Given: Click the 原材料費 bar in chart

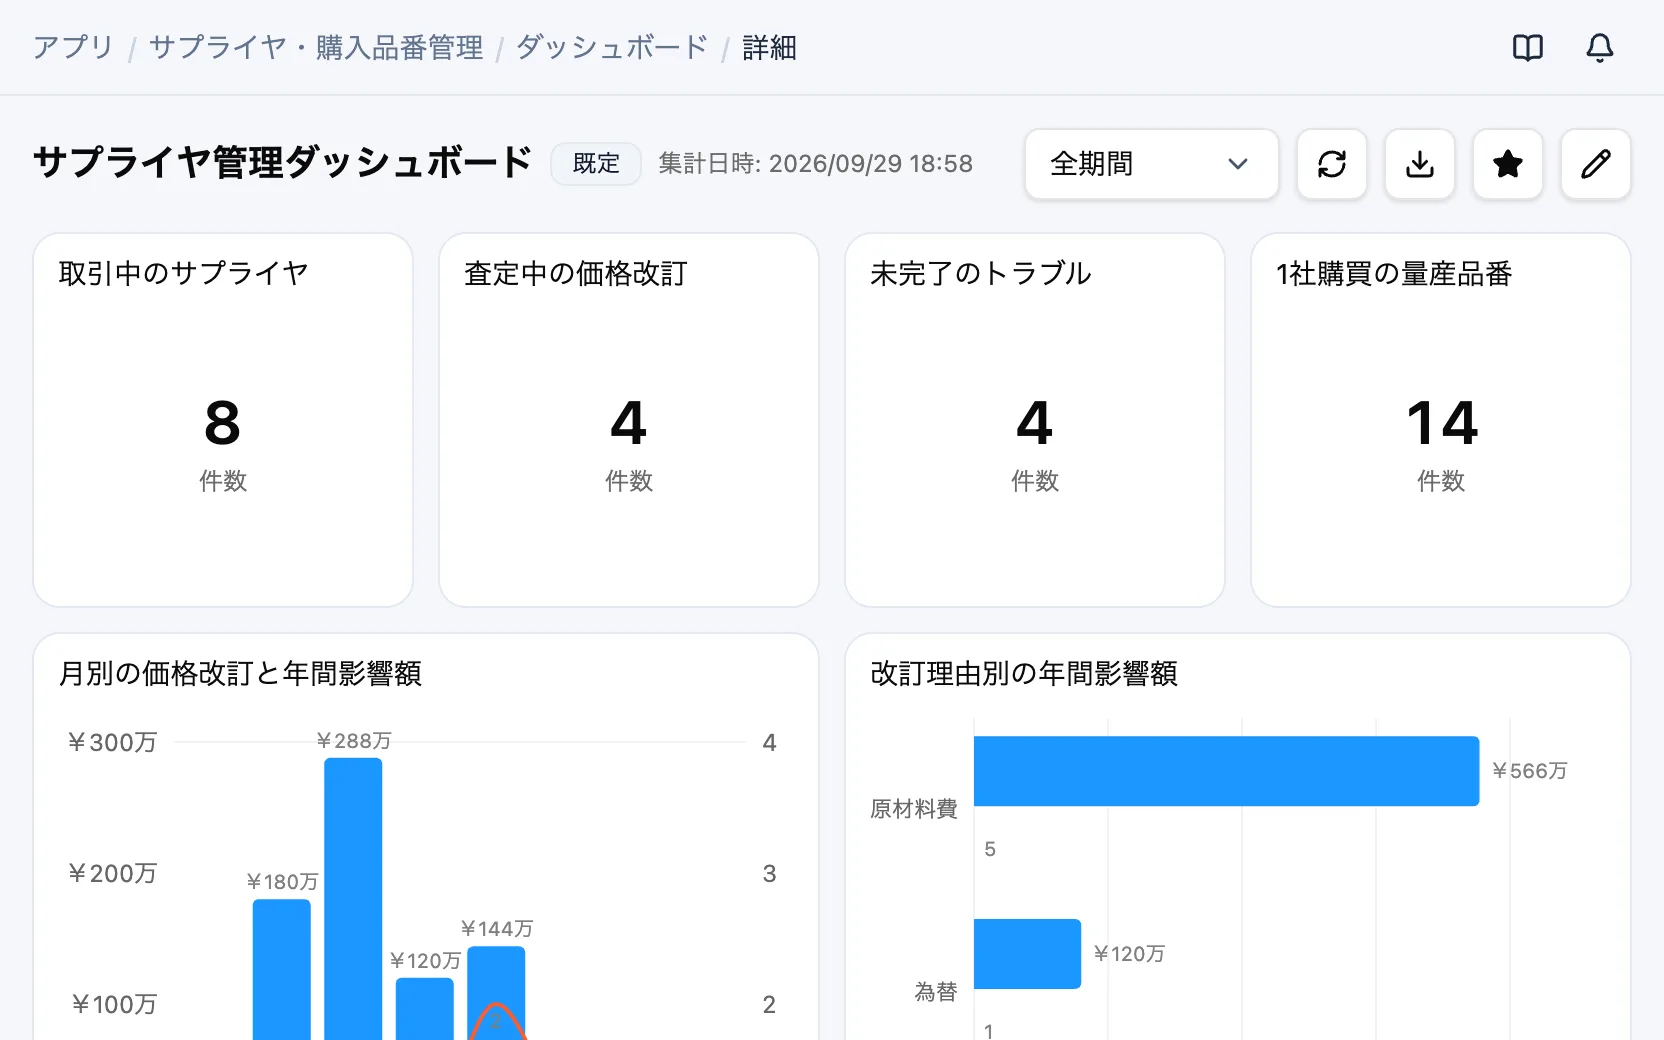Looking at the screenshot, I should click(1226, 771).
